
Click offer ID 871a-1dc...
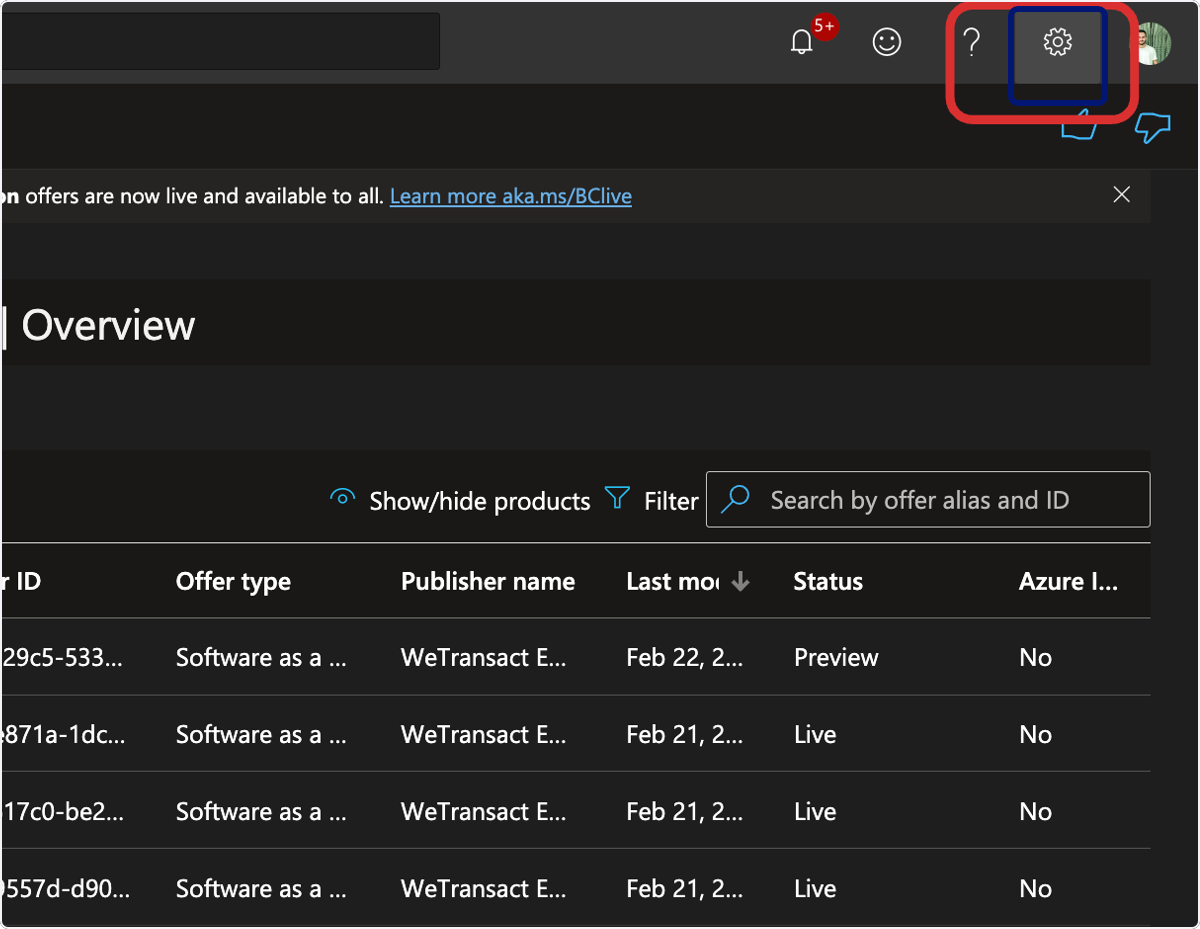(63, 734)
